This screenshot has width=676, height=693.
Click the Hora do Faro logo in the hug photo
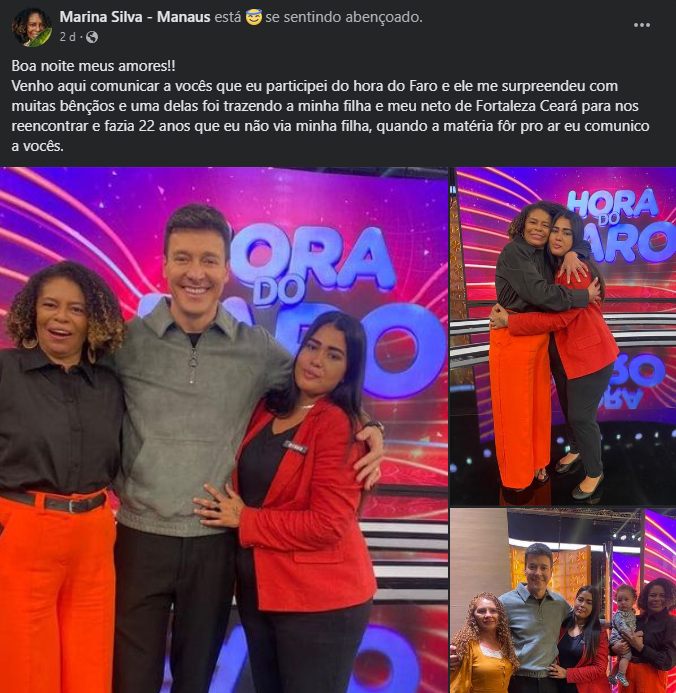621,225
